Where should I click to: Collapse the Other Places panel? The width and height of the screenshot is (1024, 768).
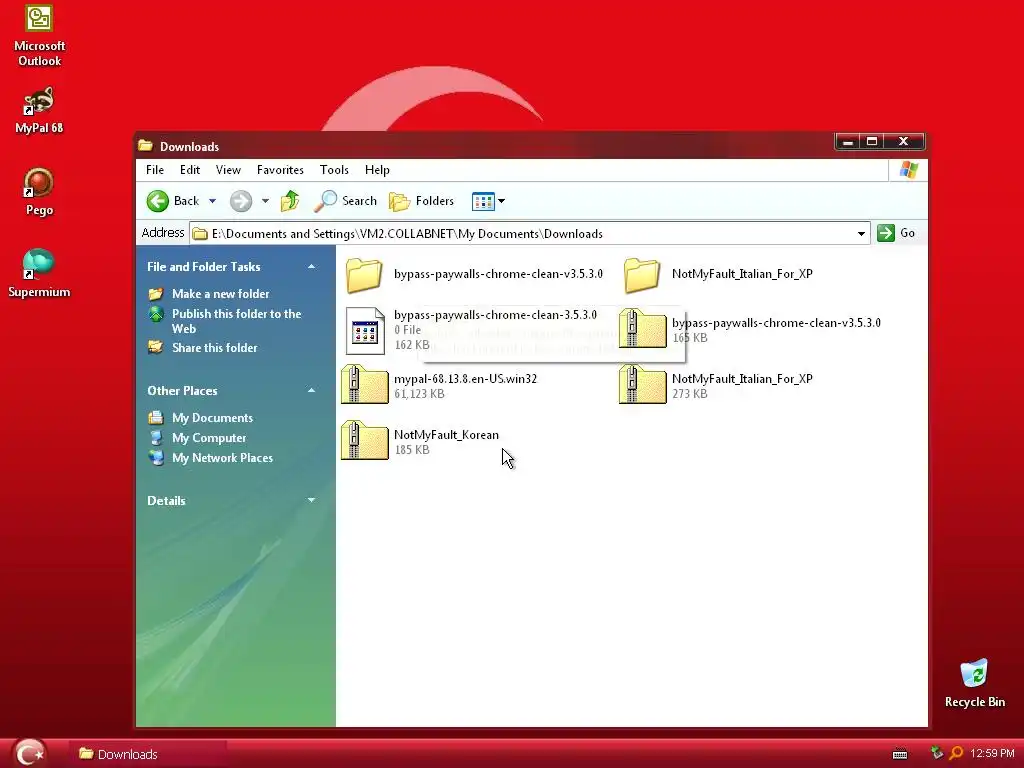pyautogui.click(x=312, y=391)
